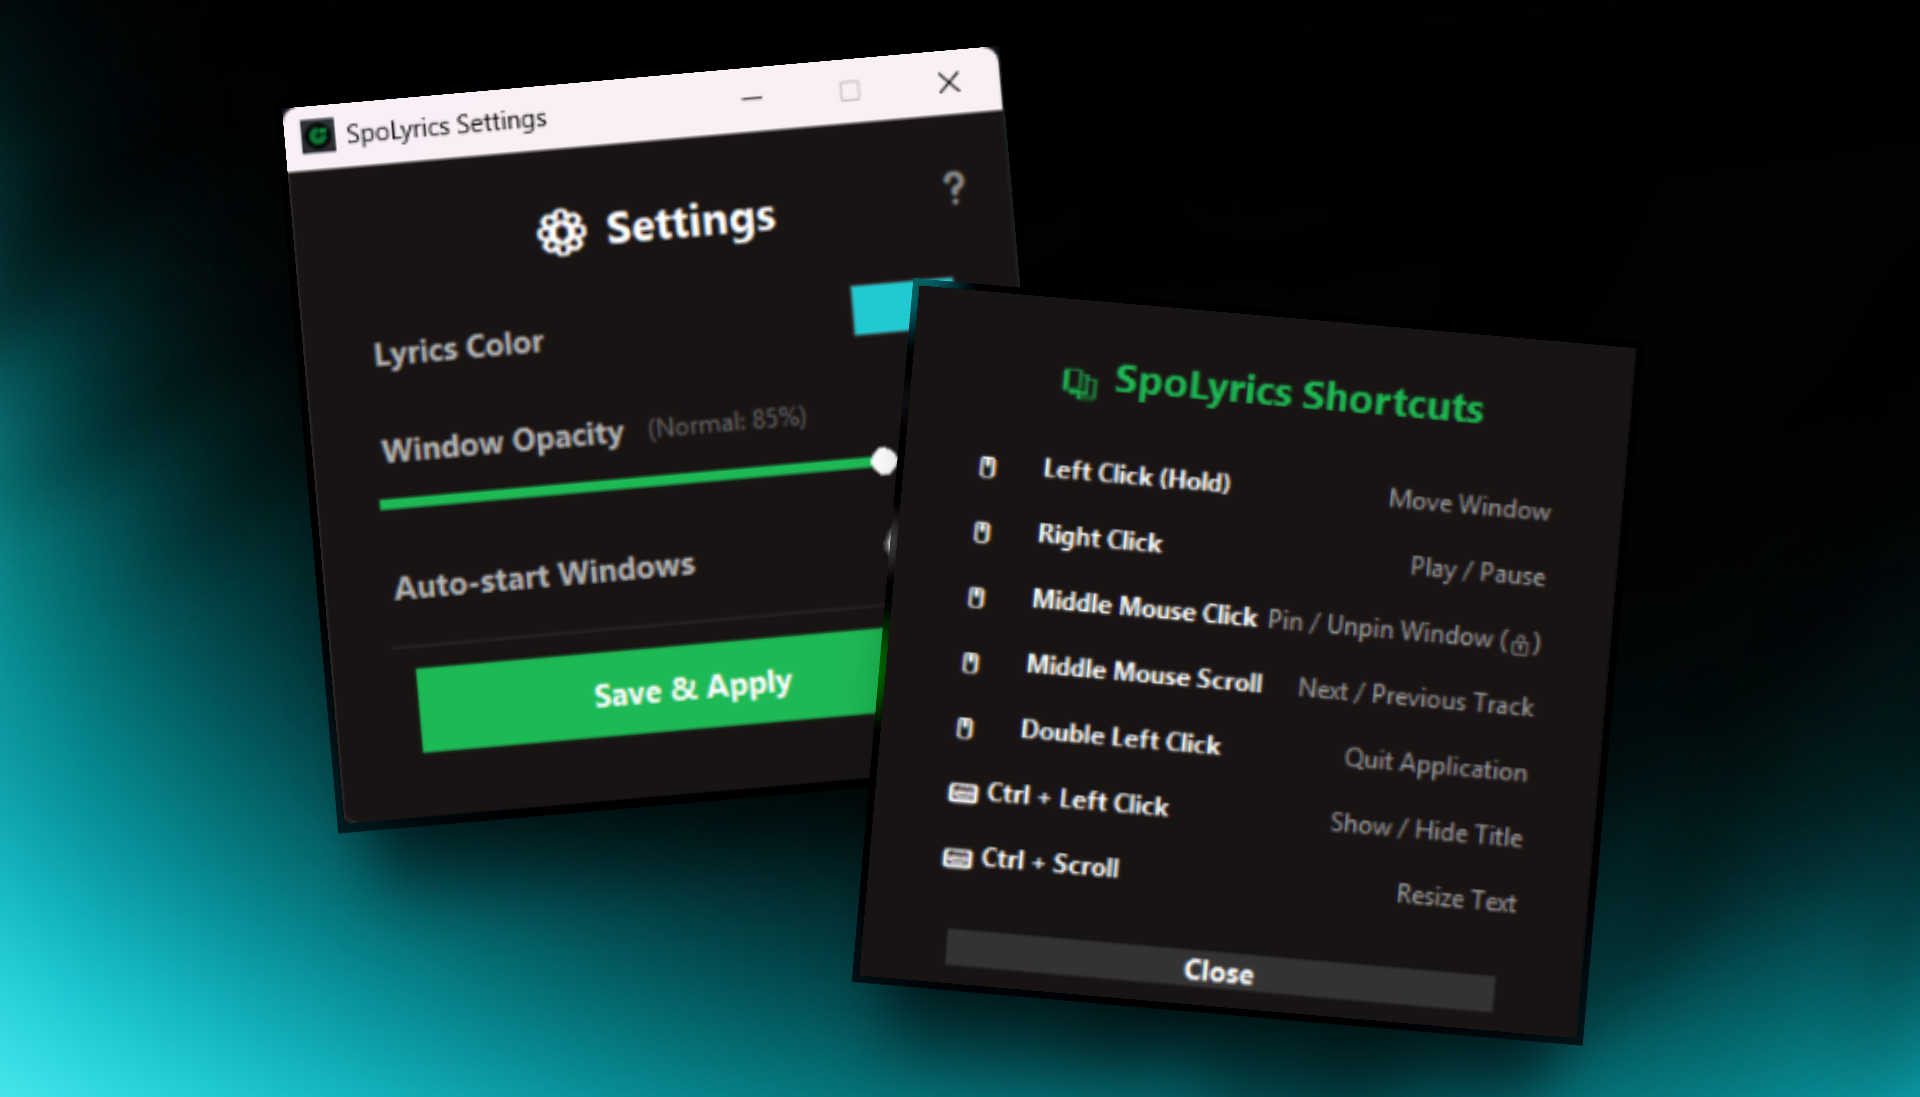The width and height of the screenshot is (1920, 1097).
Task: Click the 'Ctrl + Scroll' shortcut text
Action: pos(1050,862)
